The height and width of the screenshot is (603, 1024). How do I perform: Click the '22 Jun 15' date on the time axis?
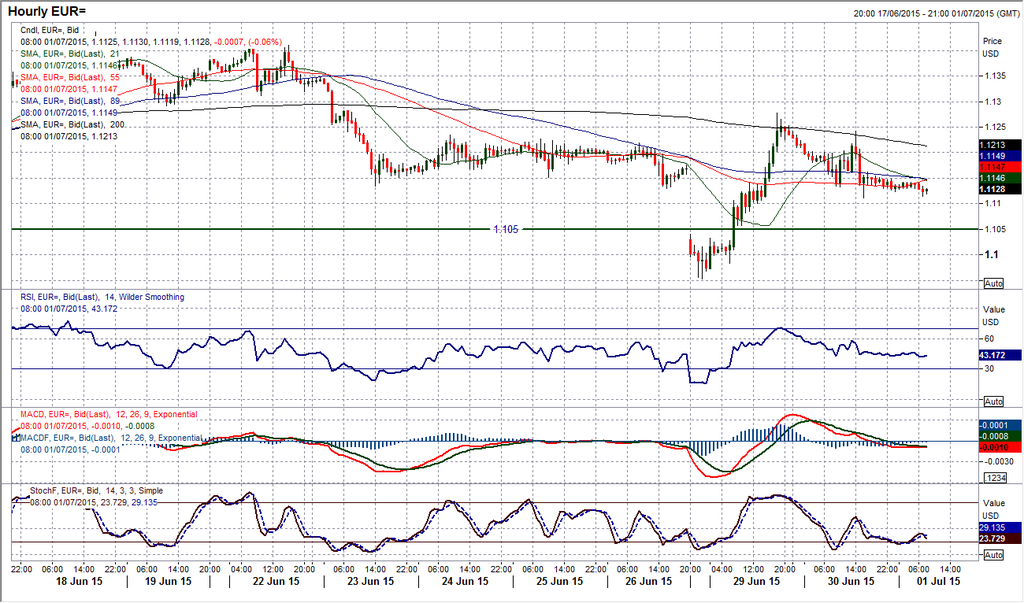(x=276, y=581)
